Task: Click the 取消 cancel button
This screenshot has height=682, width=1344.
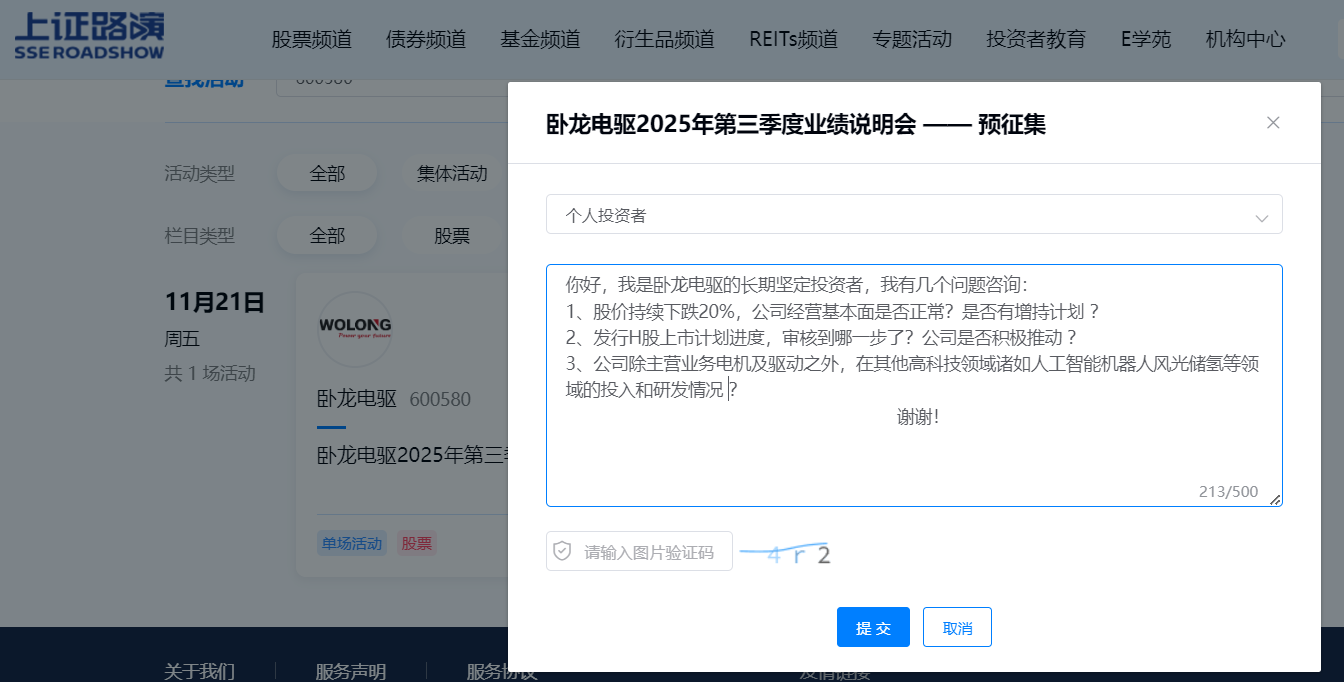Action: (x=957, y=627)
